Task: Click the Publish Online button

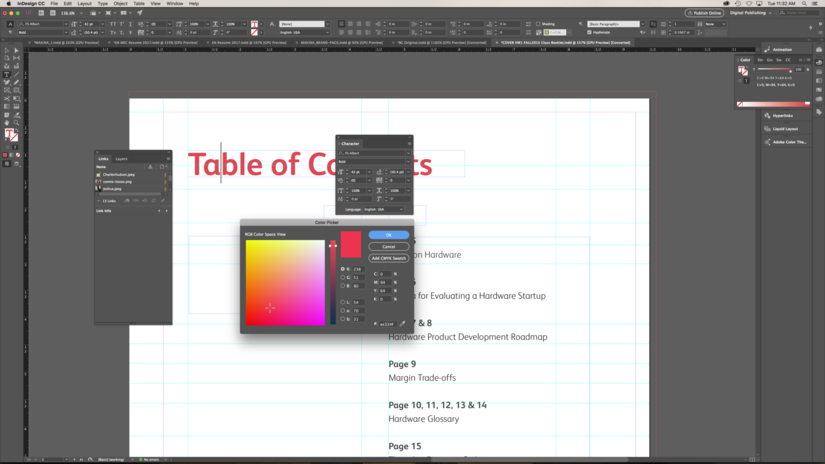Action: [704, 13]
